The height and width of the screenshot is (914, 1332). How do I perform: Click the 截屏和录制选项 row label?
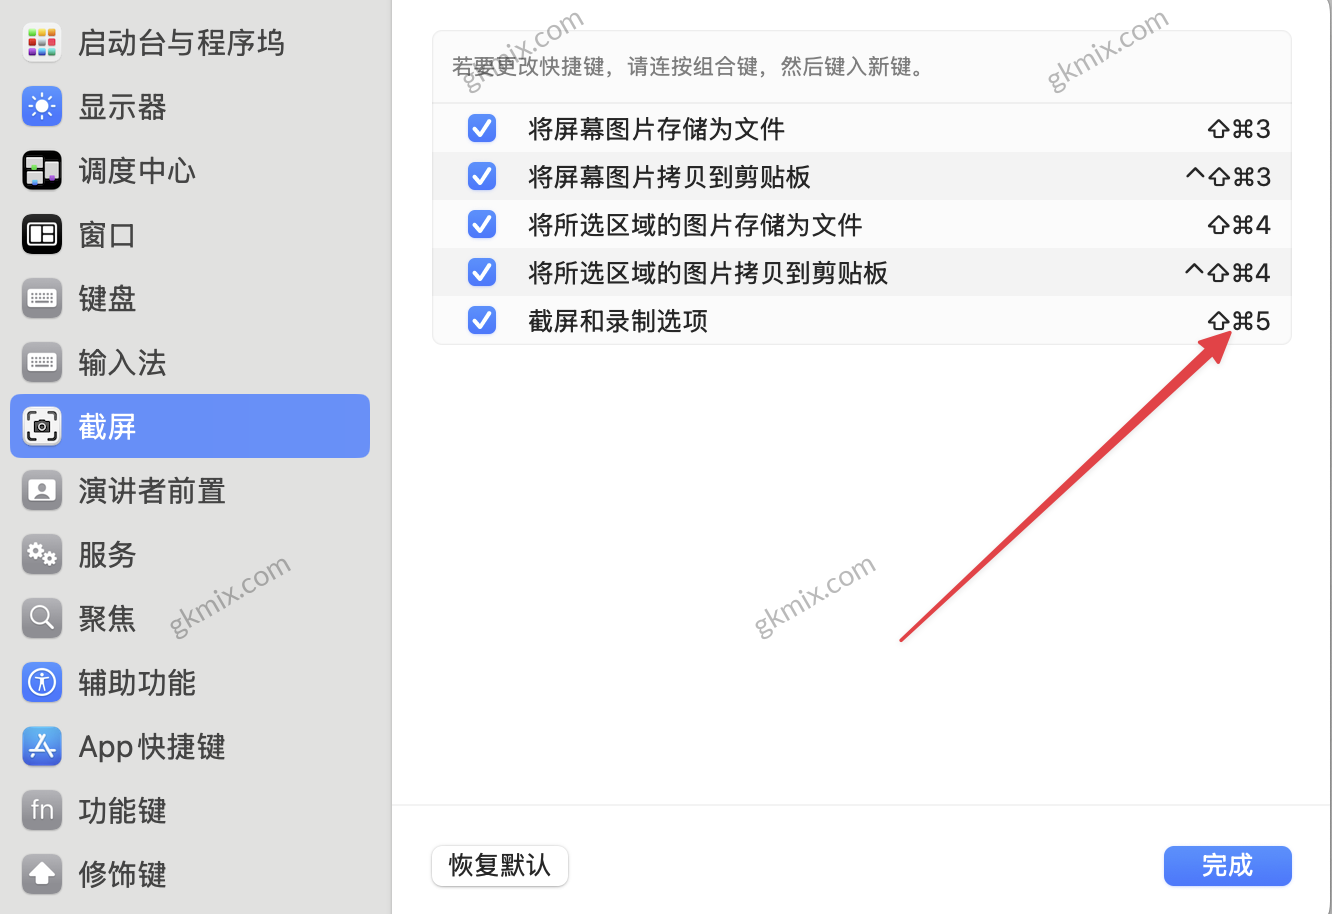618,321
